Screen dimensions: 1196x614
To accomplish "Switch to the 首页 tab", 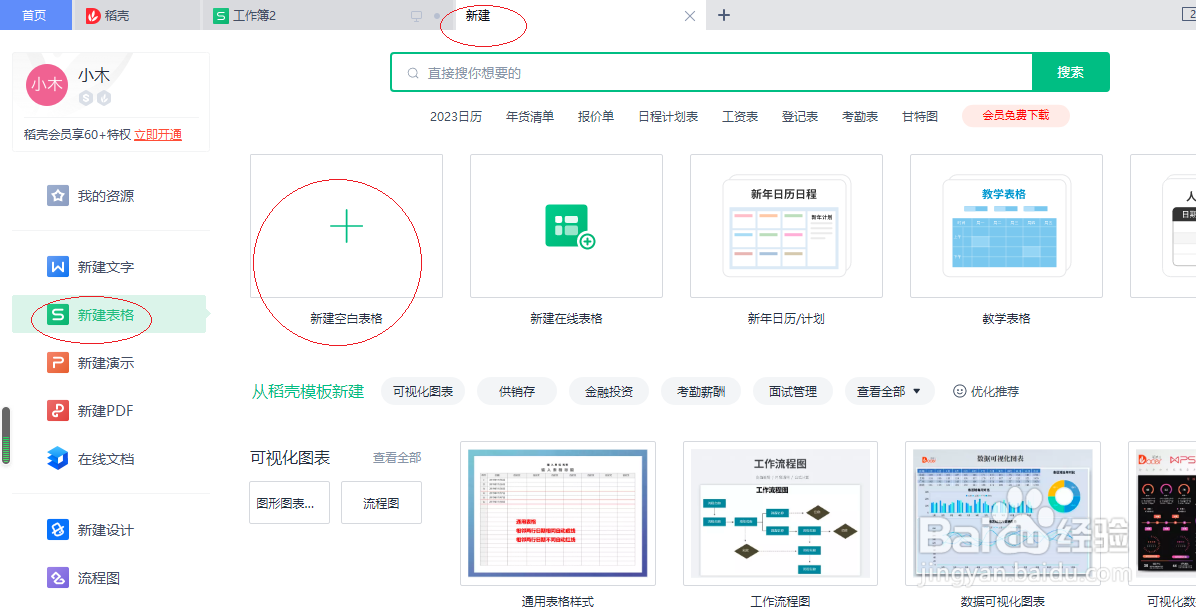I will 34,15.
